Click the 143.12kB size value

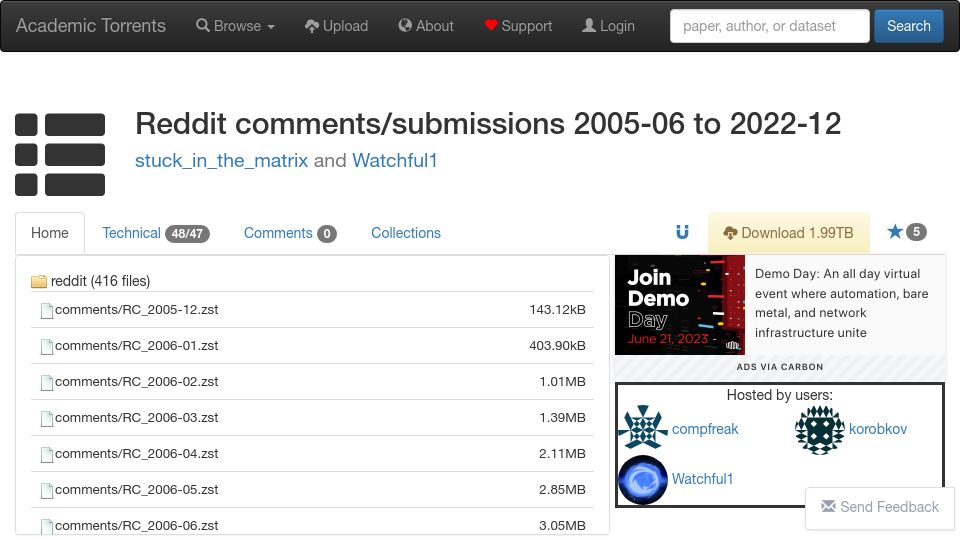click(557, 310)
